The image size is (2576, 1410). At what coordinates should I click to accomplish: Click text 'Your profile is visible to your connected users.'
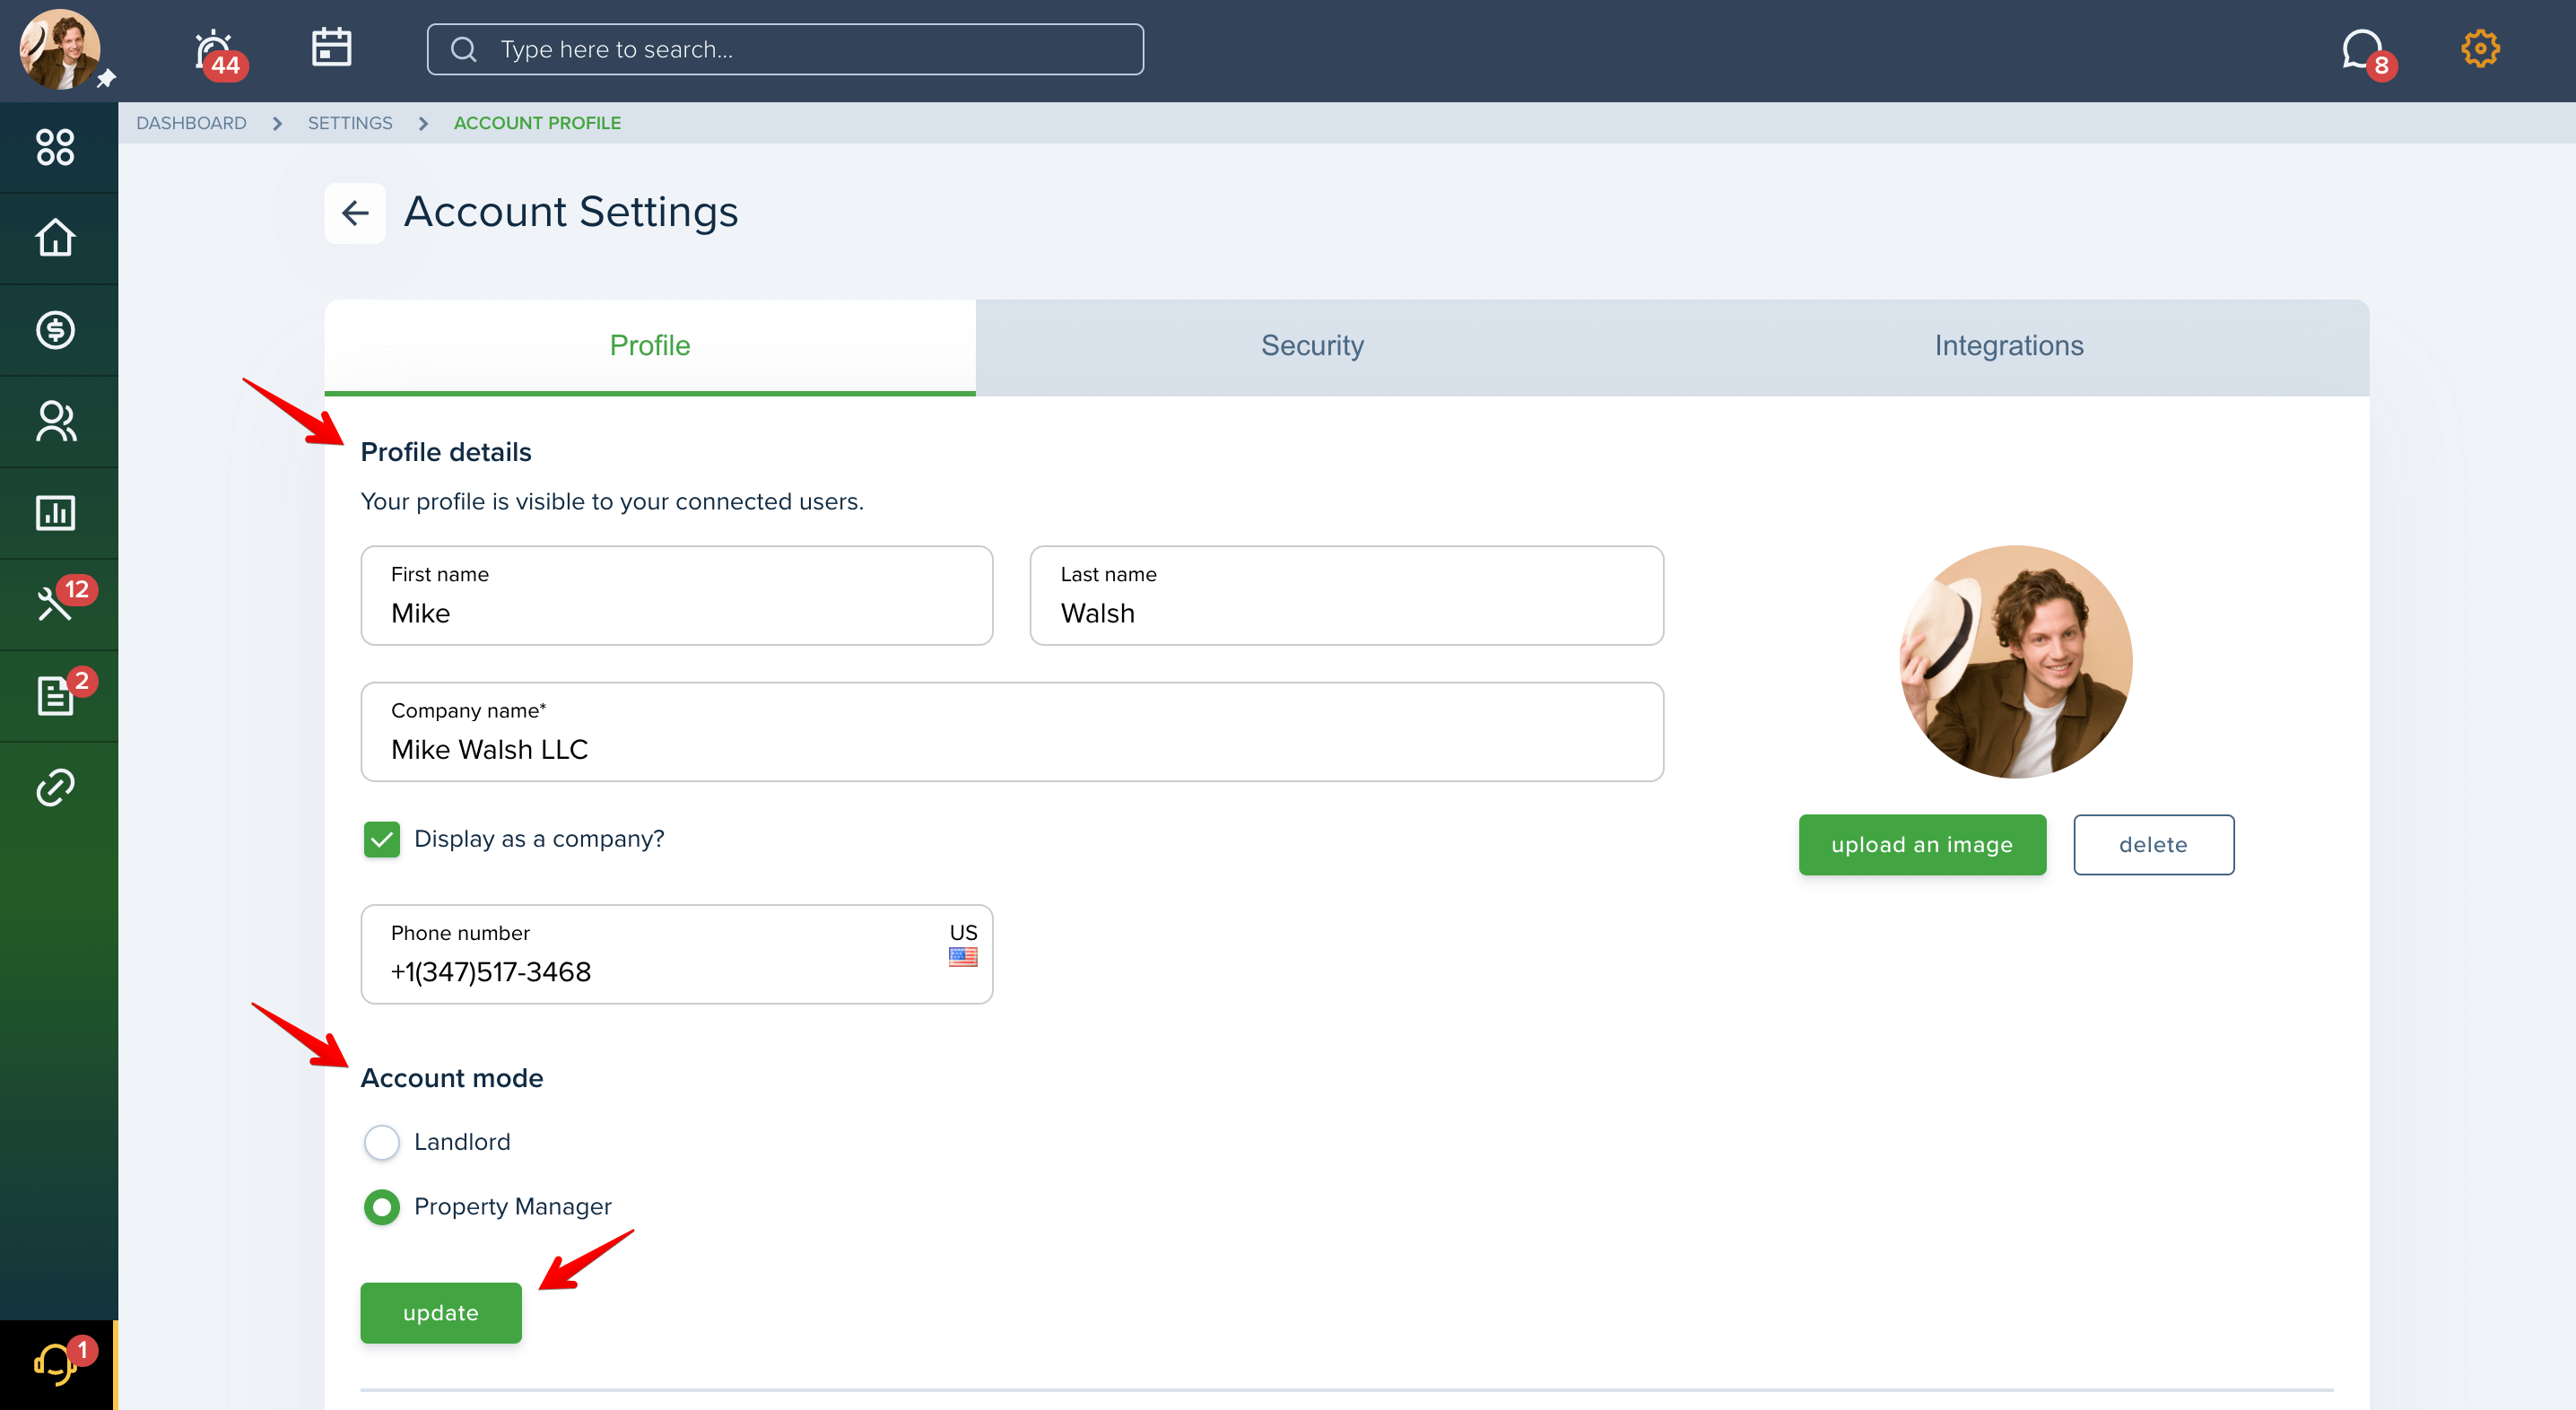[612, 502]
